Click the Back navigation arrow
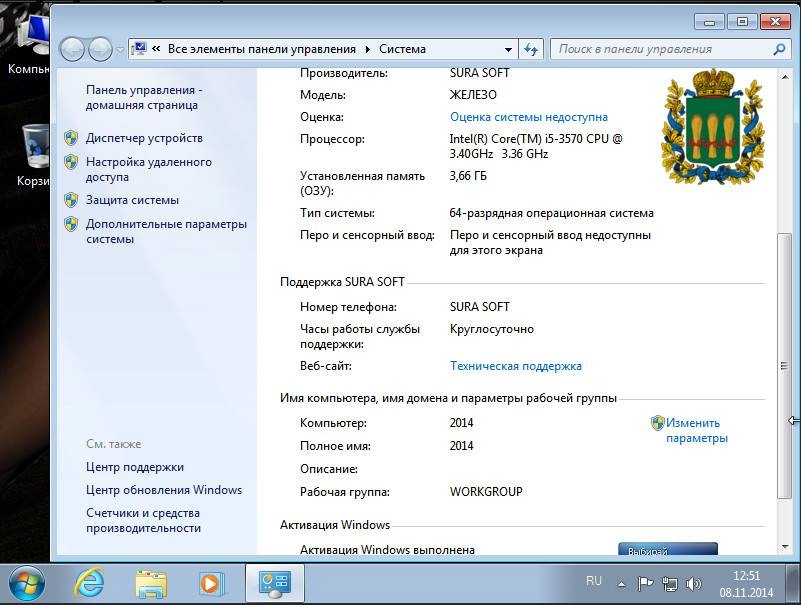The image size is (801, 605). [72, 50]
